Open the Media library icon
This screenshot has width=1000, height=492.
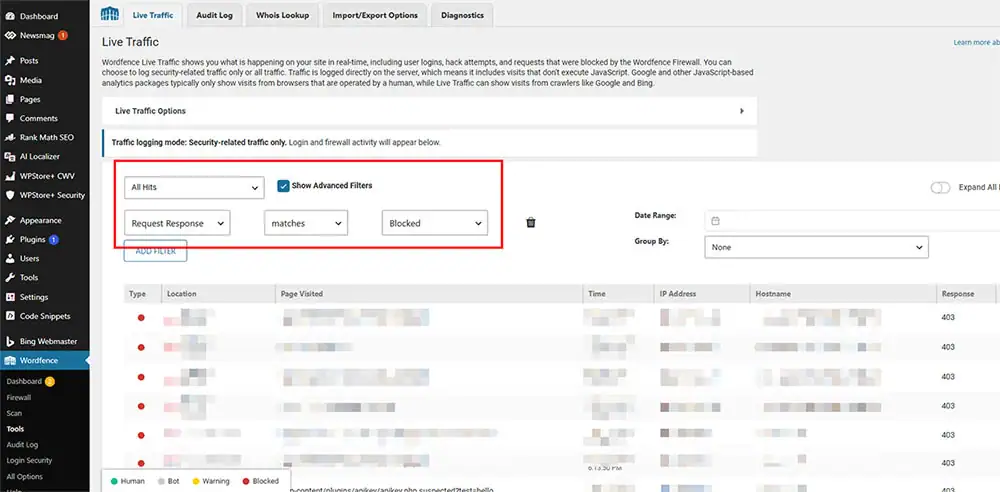pos(10,80)
